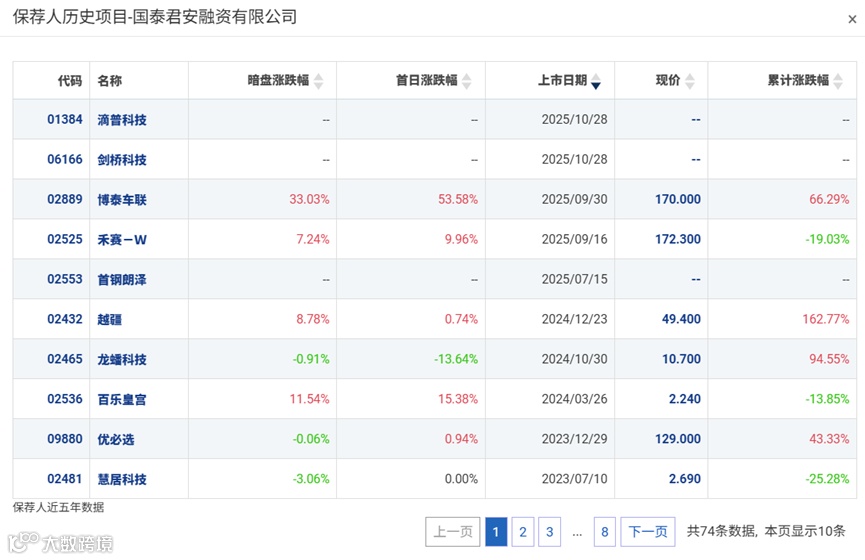Open stock code 02553

65,279
